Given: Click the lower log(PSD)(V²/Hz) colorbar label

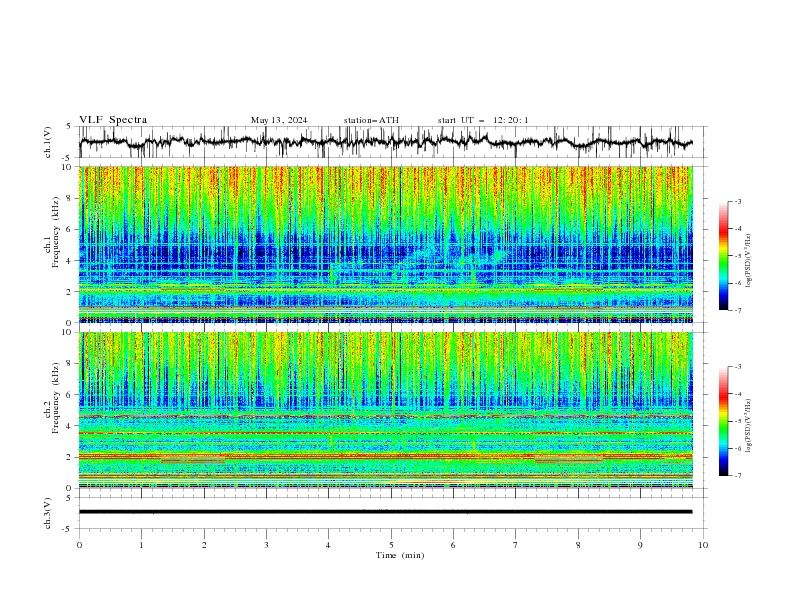Looking at the screenshot, I should click(x=749, y=426).
